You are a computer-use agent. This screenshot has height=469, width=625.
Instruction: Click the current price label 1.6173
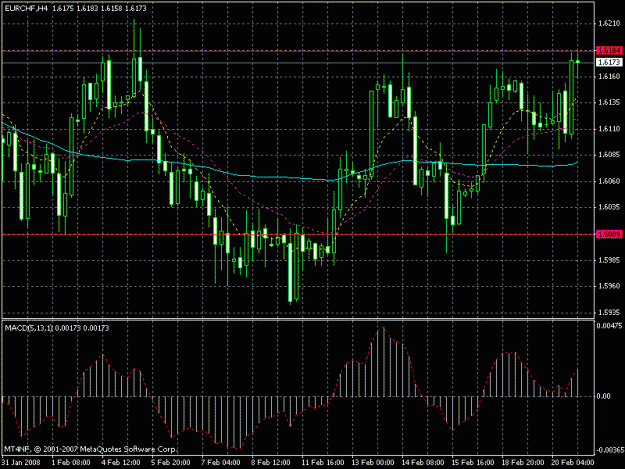tap(609, 62)
